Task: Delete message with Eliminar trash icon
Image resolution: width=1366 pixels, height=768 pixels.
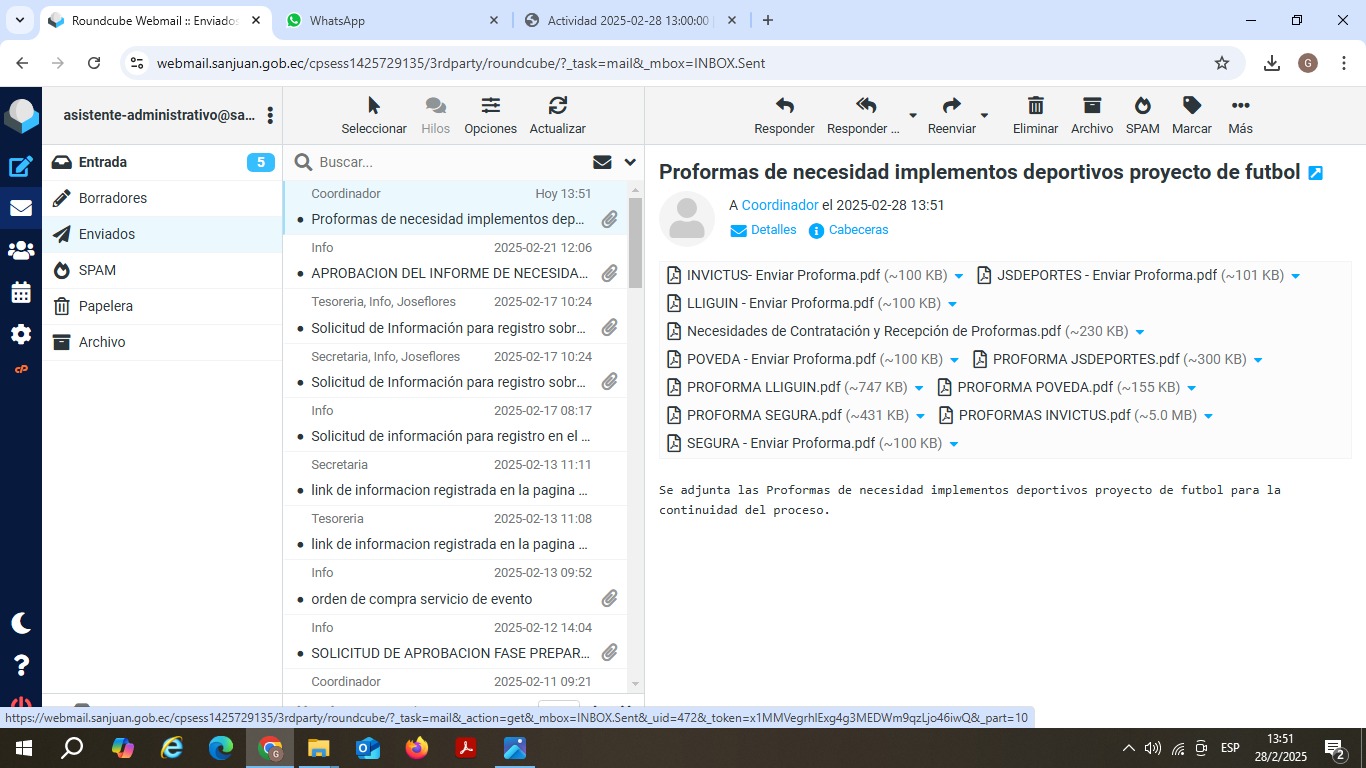Action: click(1035, 106)
